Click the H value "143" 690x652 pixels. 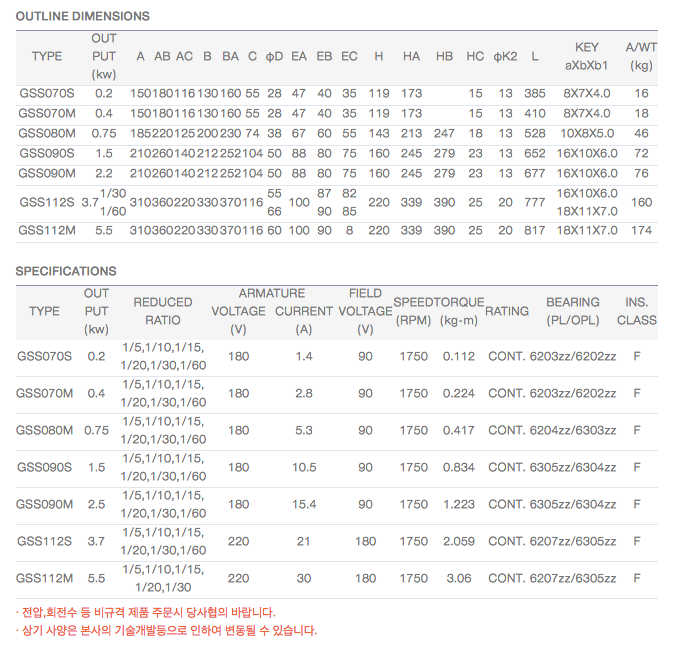pyautogui.click(x=379, y=133)
